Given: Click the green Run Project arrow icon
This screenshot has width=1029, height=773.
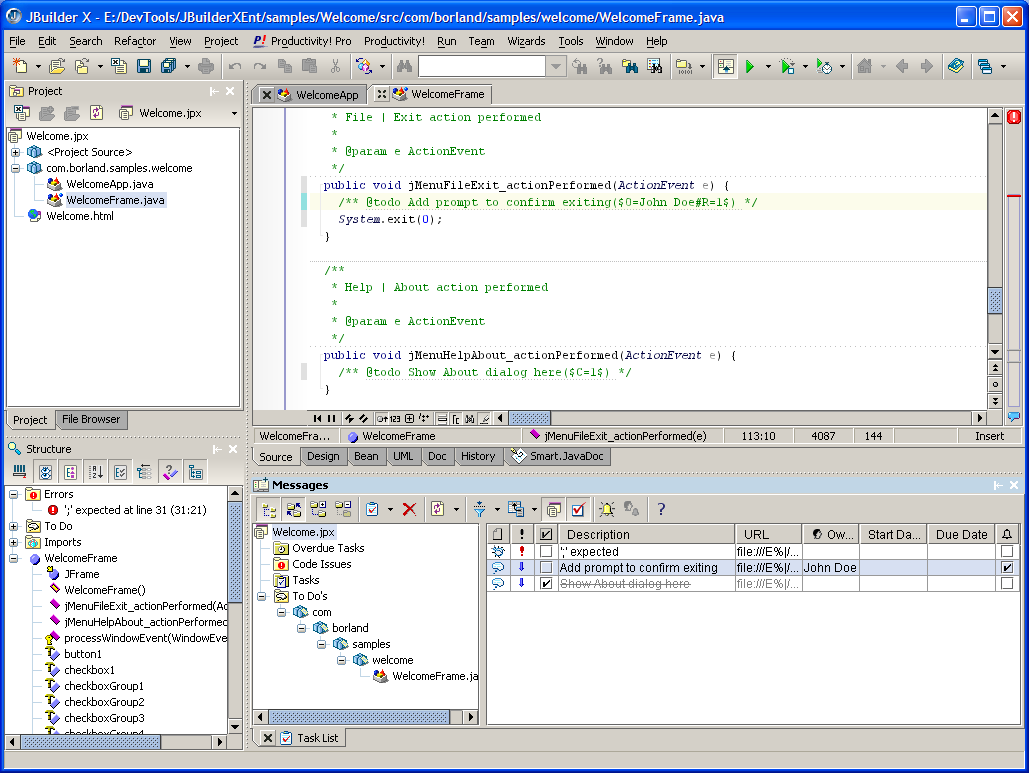Looking at the screenshot, I should pos(750,66).
